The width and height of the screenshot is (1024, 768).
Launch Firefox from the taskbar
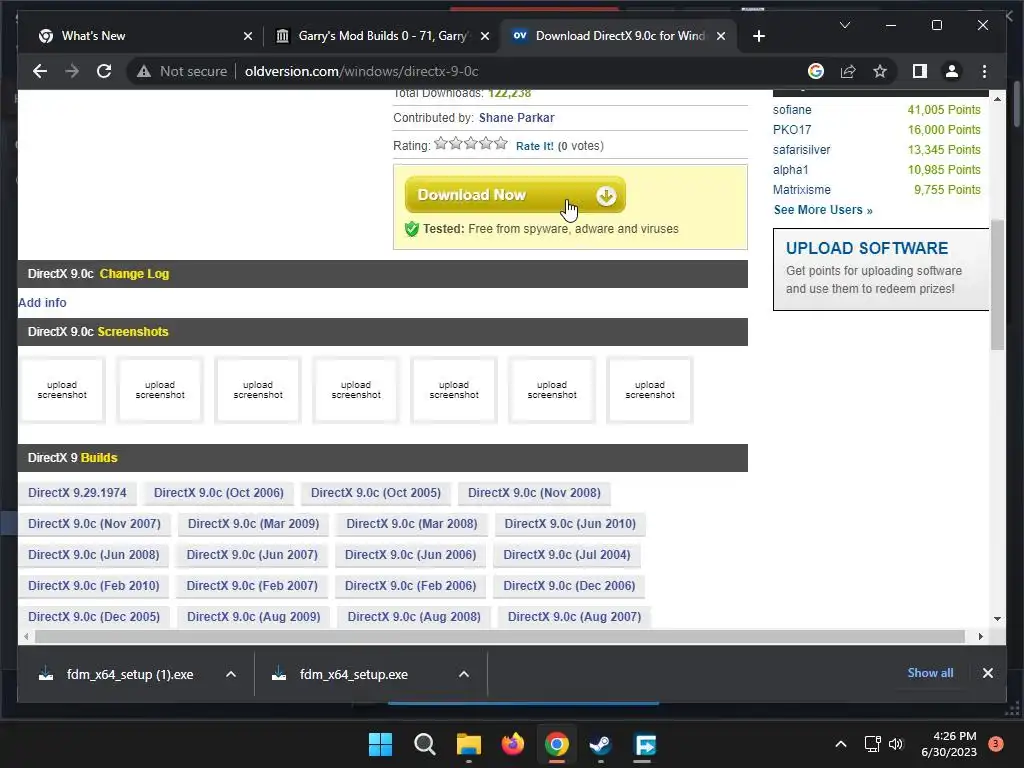pos(513,744)
